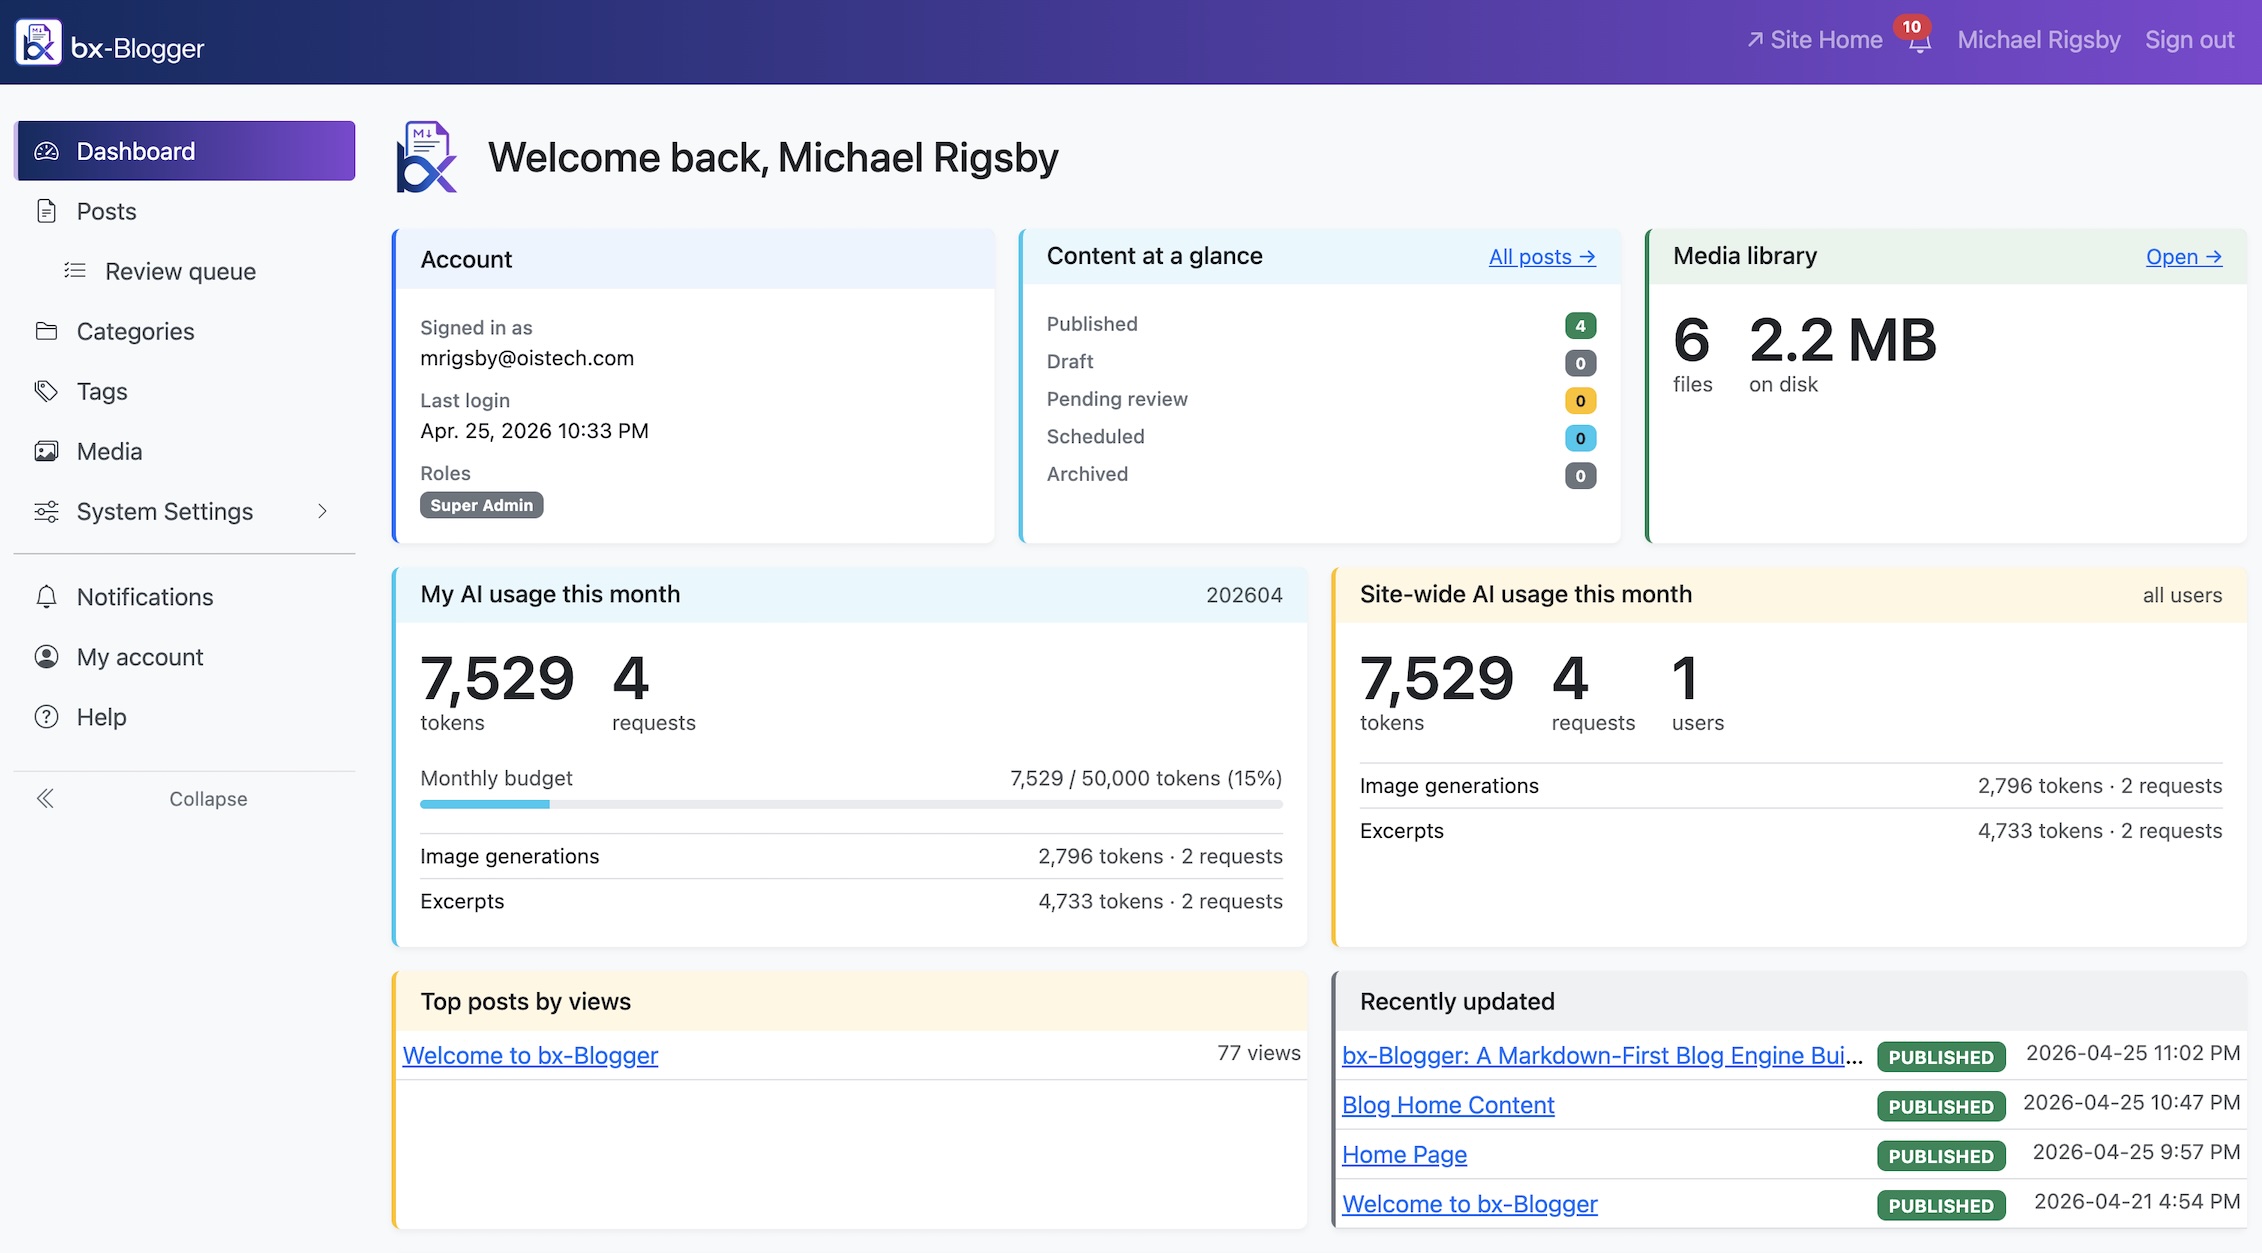The image size is (2262, 1253).
Task: Open the Review queue checklist icon
Action: click(74, 270)
